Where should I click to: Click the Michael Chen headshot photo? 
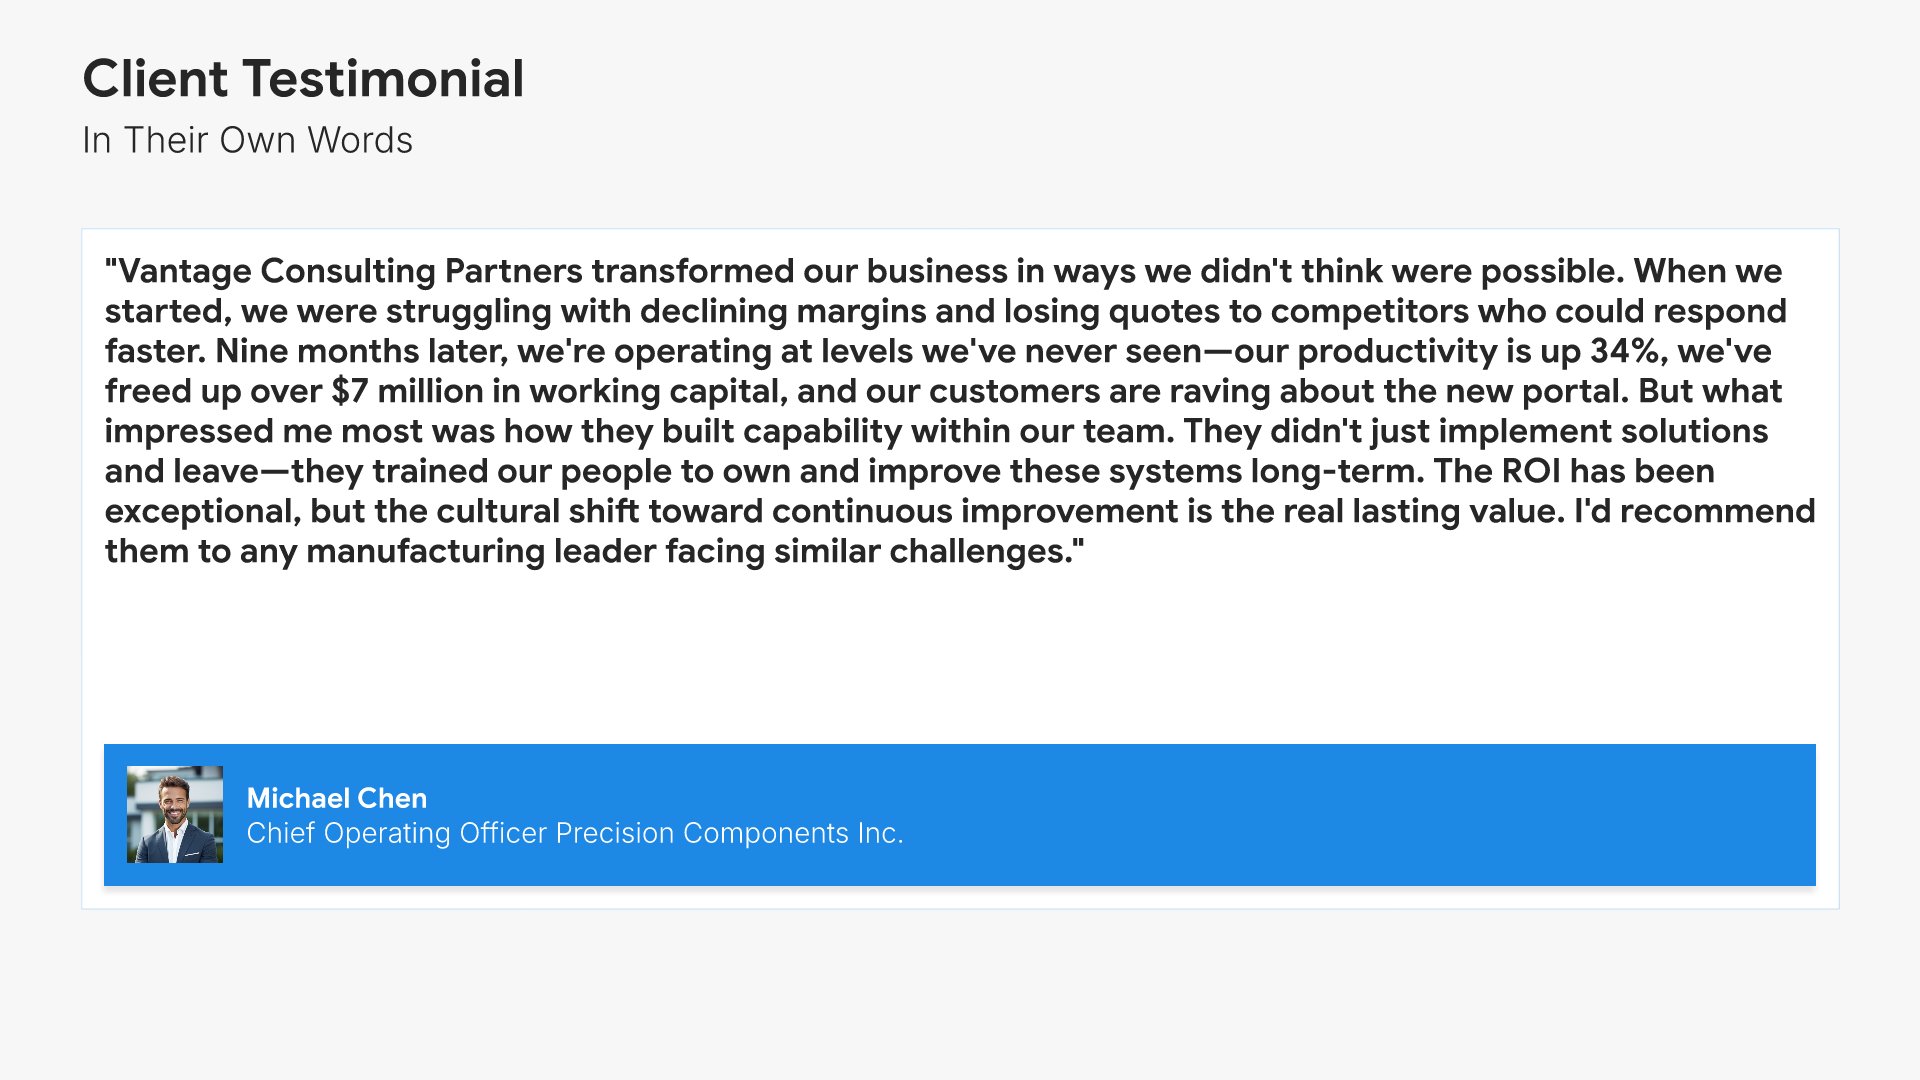click(175, 814)
